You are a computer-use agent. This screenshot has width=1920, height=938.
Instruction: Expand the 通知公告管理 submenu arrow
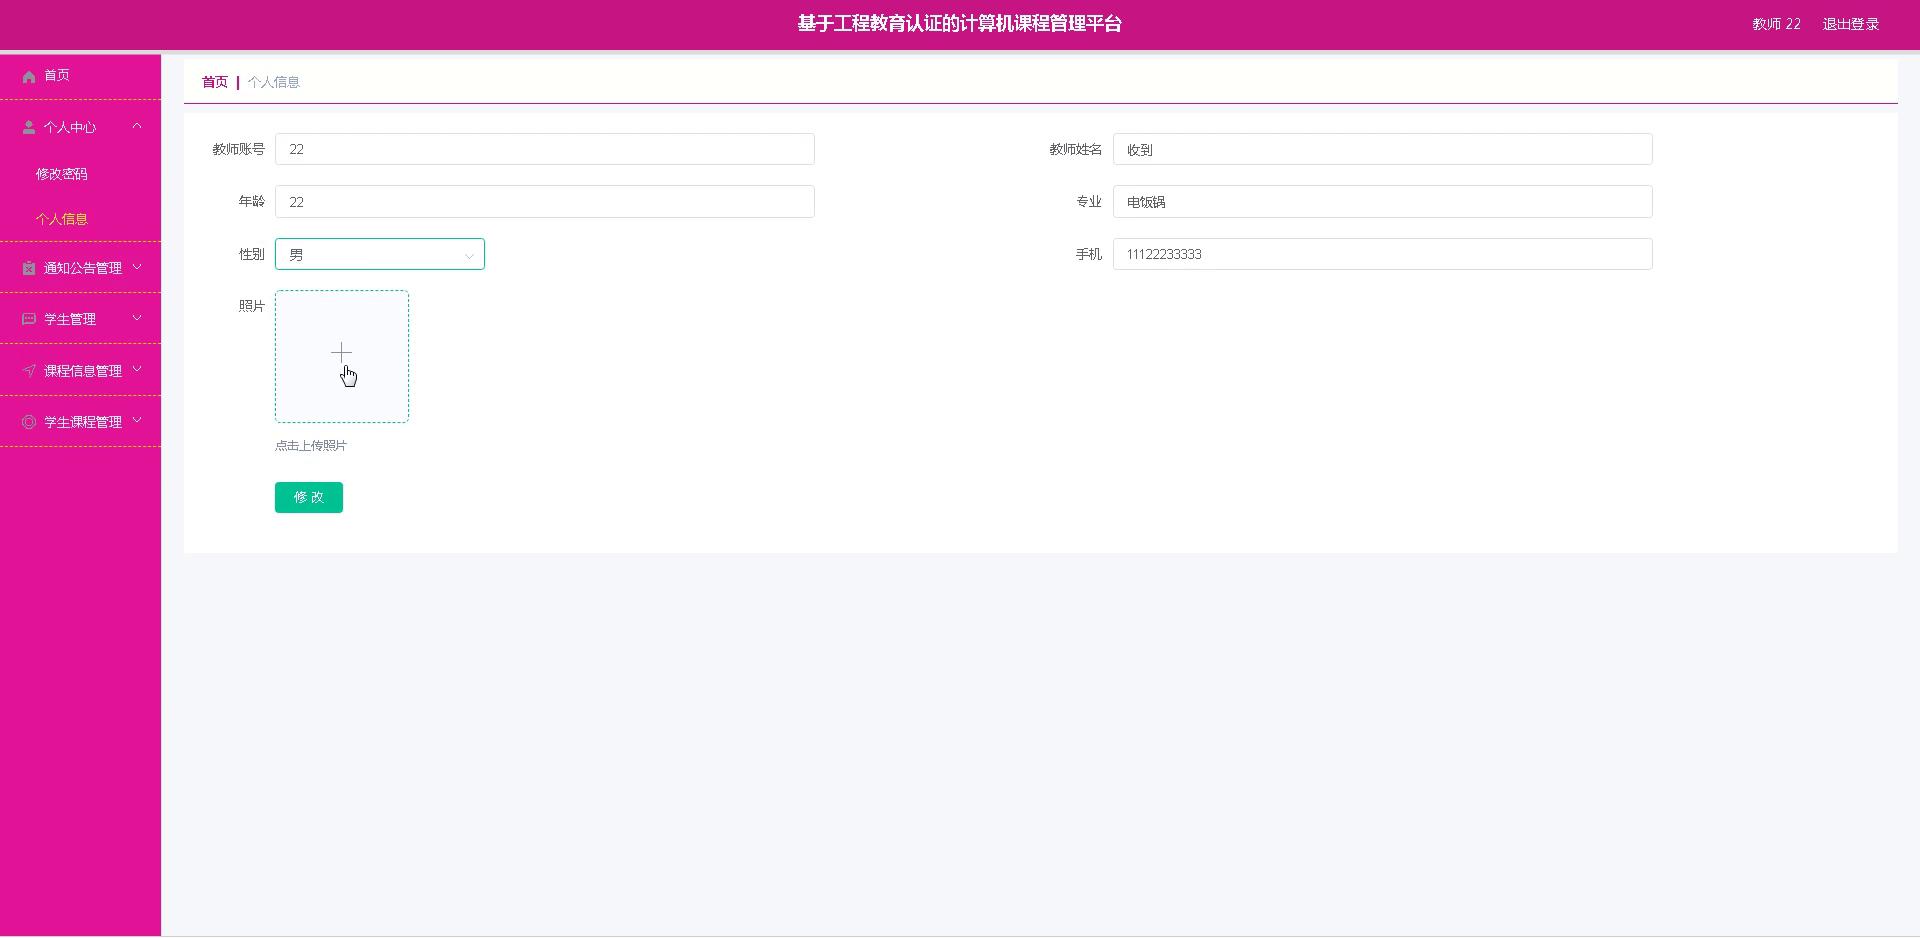click(137, 267)
